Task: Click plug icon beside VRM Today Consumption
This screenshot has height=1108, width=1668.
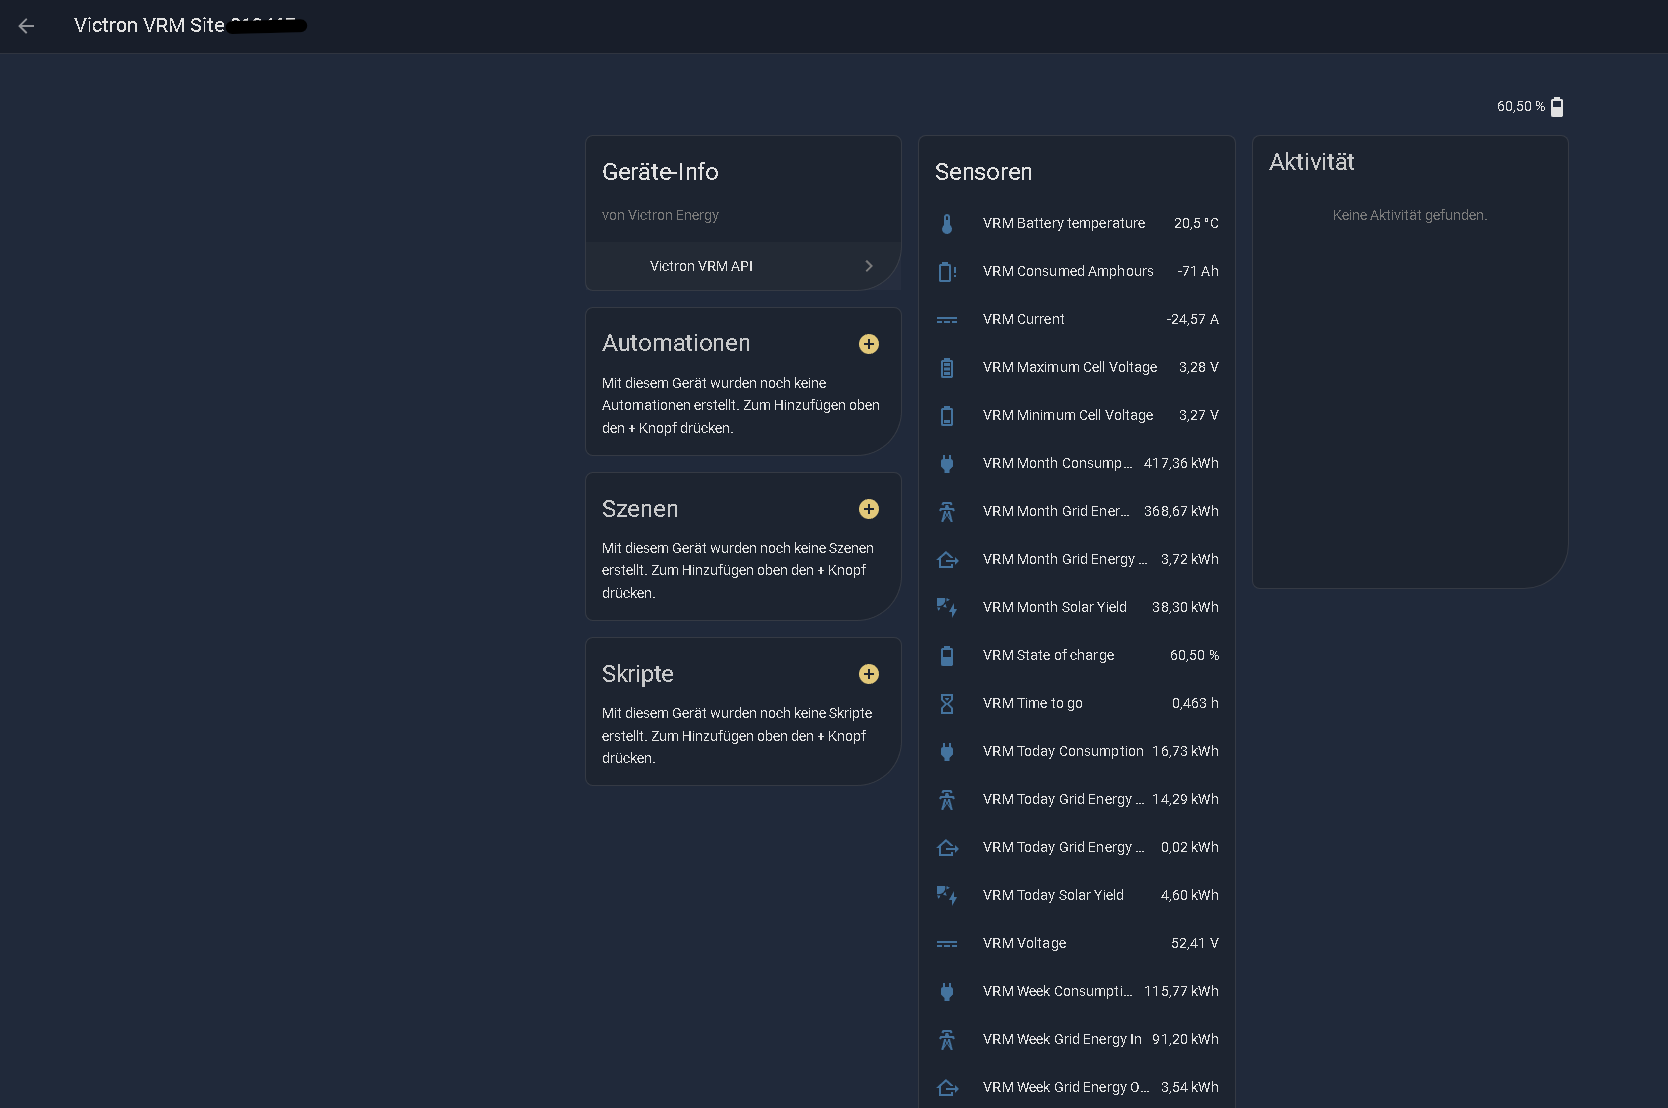Action: coord(946,752)
